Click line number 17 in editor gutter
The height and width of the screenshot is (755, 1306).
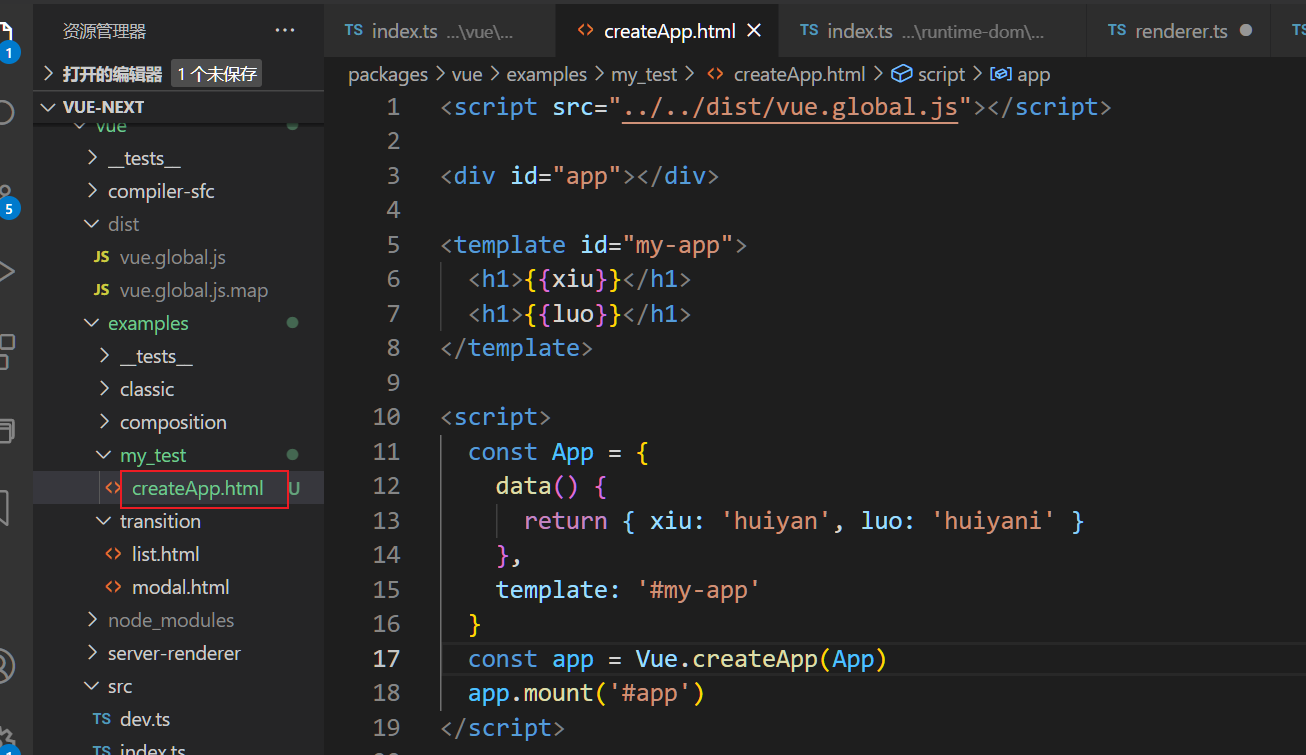[386, 658]
